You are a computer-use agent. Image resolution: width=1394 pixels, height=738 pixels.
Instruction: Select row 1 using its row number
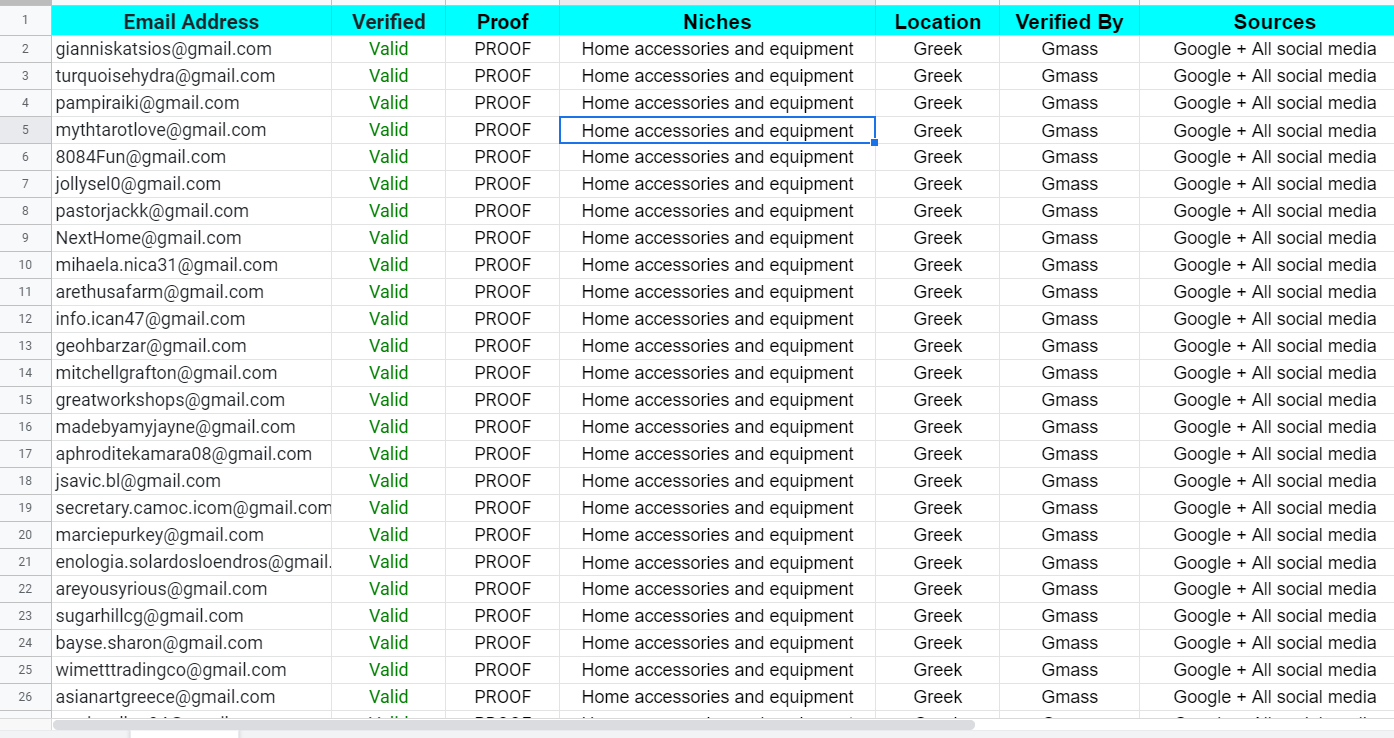point(25,21)
